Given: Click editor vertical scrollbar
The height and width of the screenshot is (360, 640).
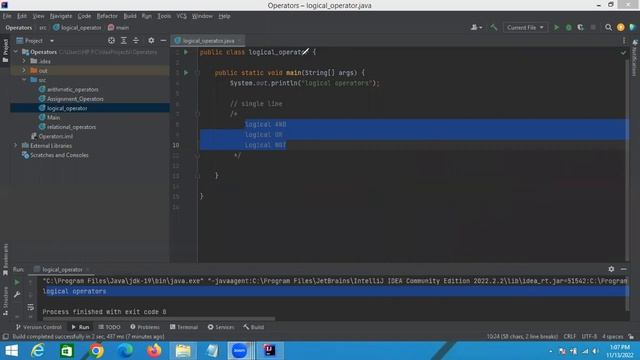Looking at the screenshot, I should click(627, 159).
